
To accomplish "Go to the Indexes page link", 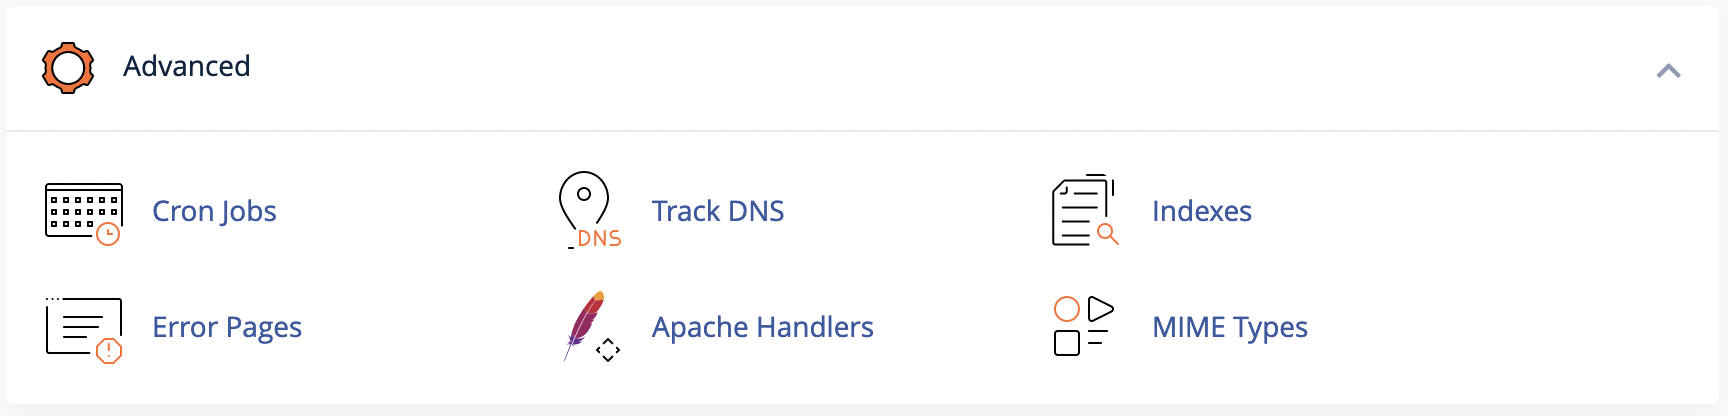I will pyautogui.click(x=1201, y=211).
